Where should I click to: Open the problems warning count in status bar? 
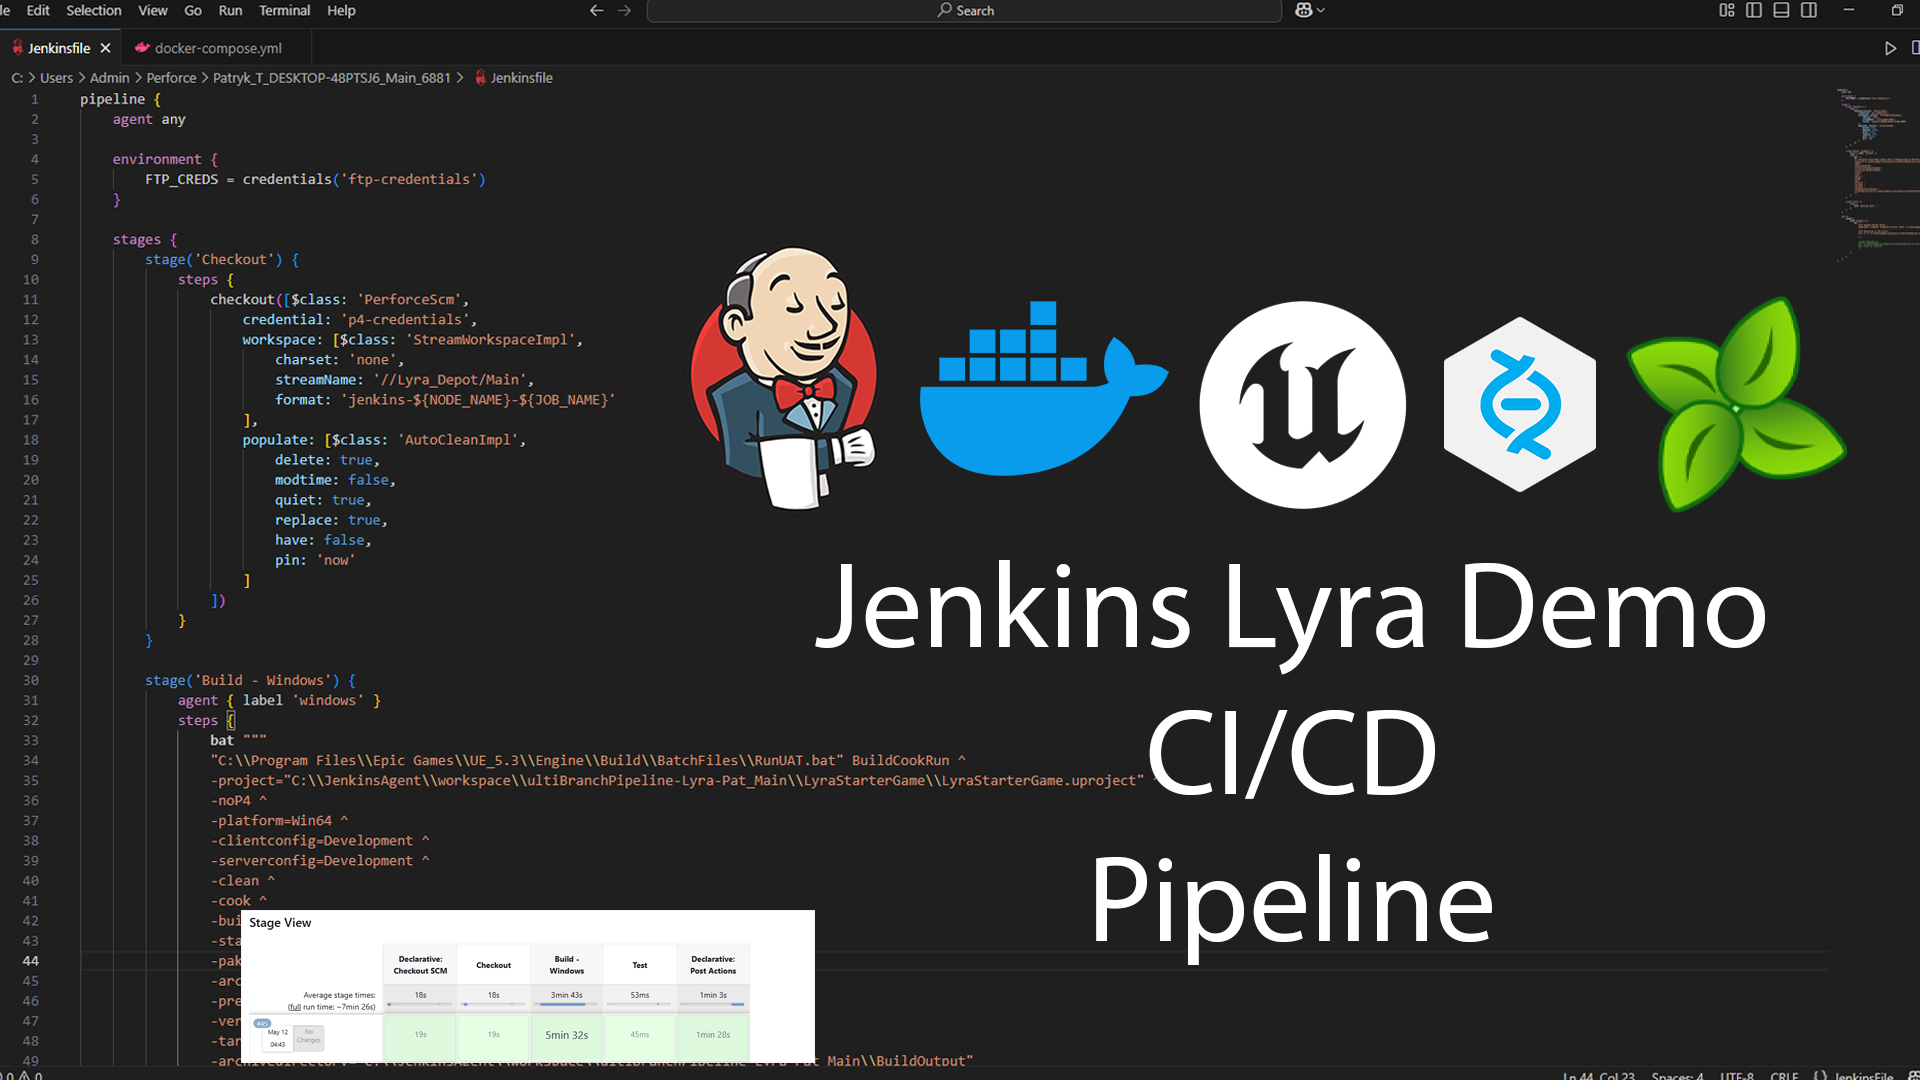coord(31,1077)
